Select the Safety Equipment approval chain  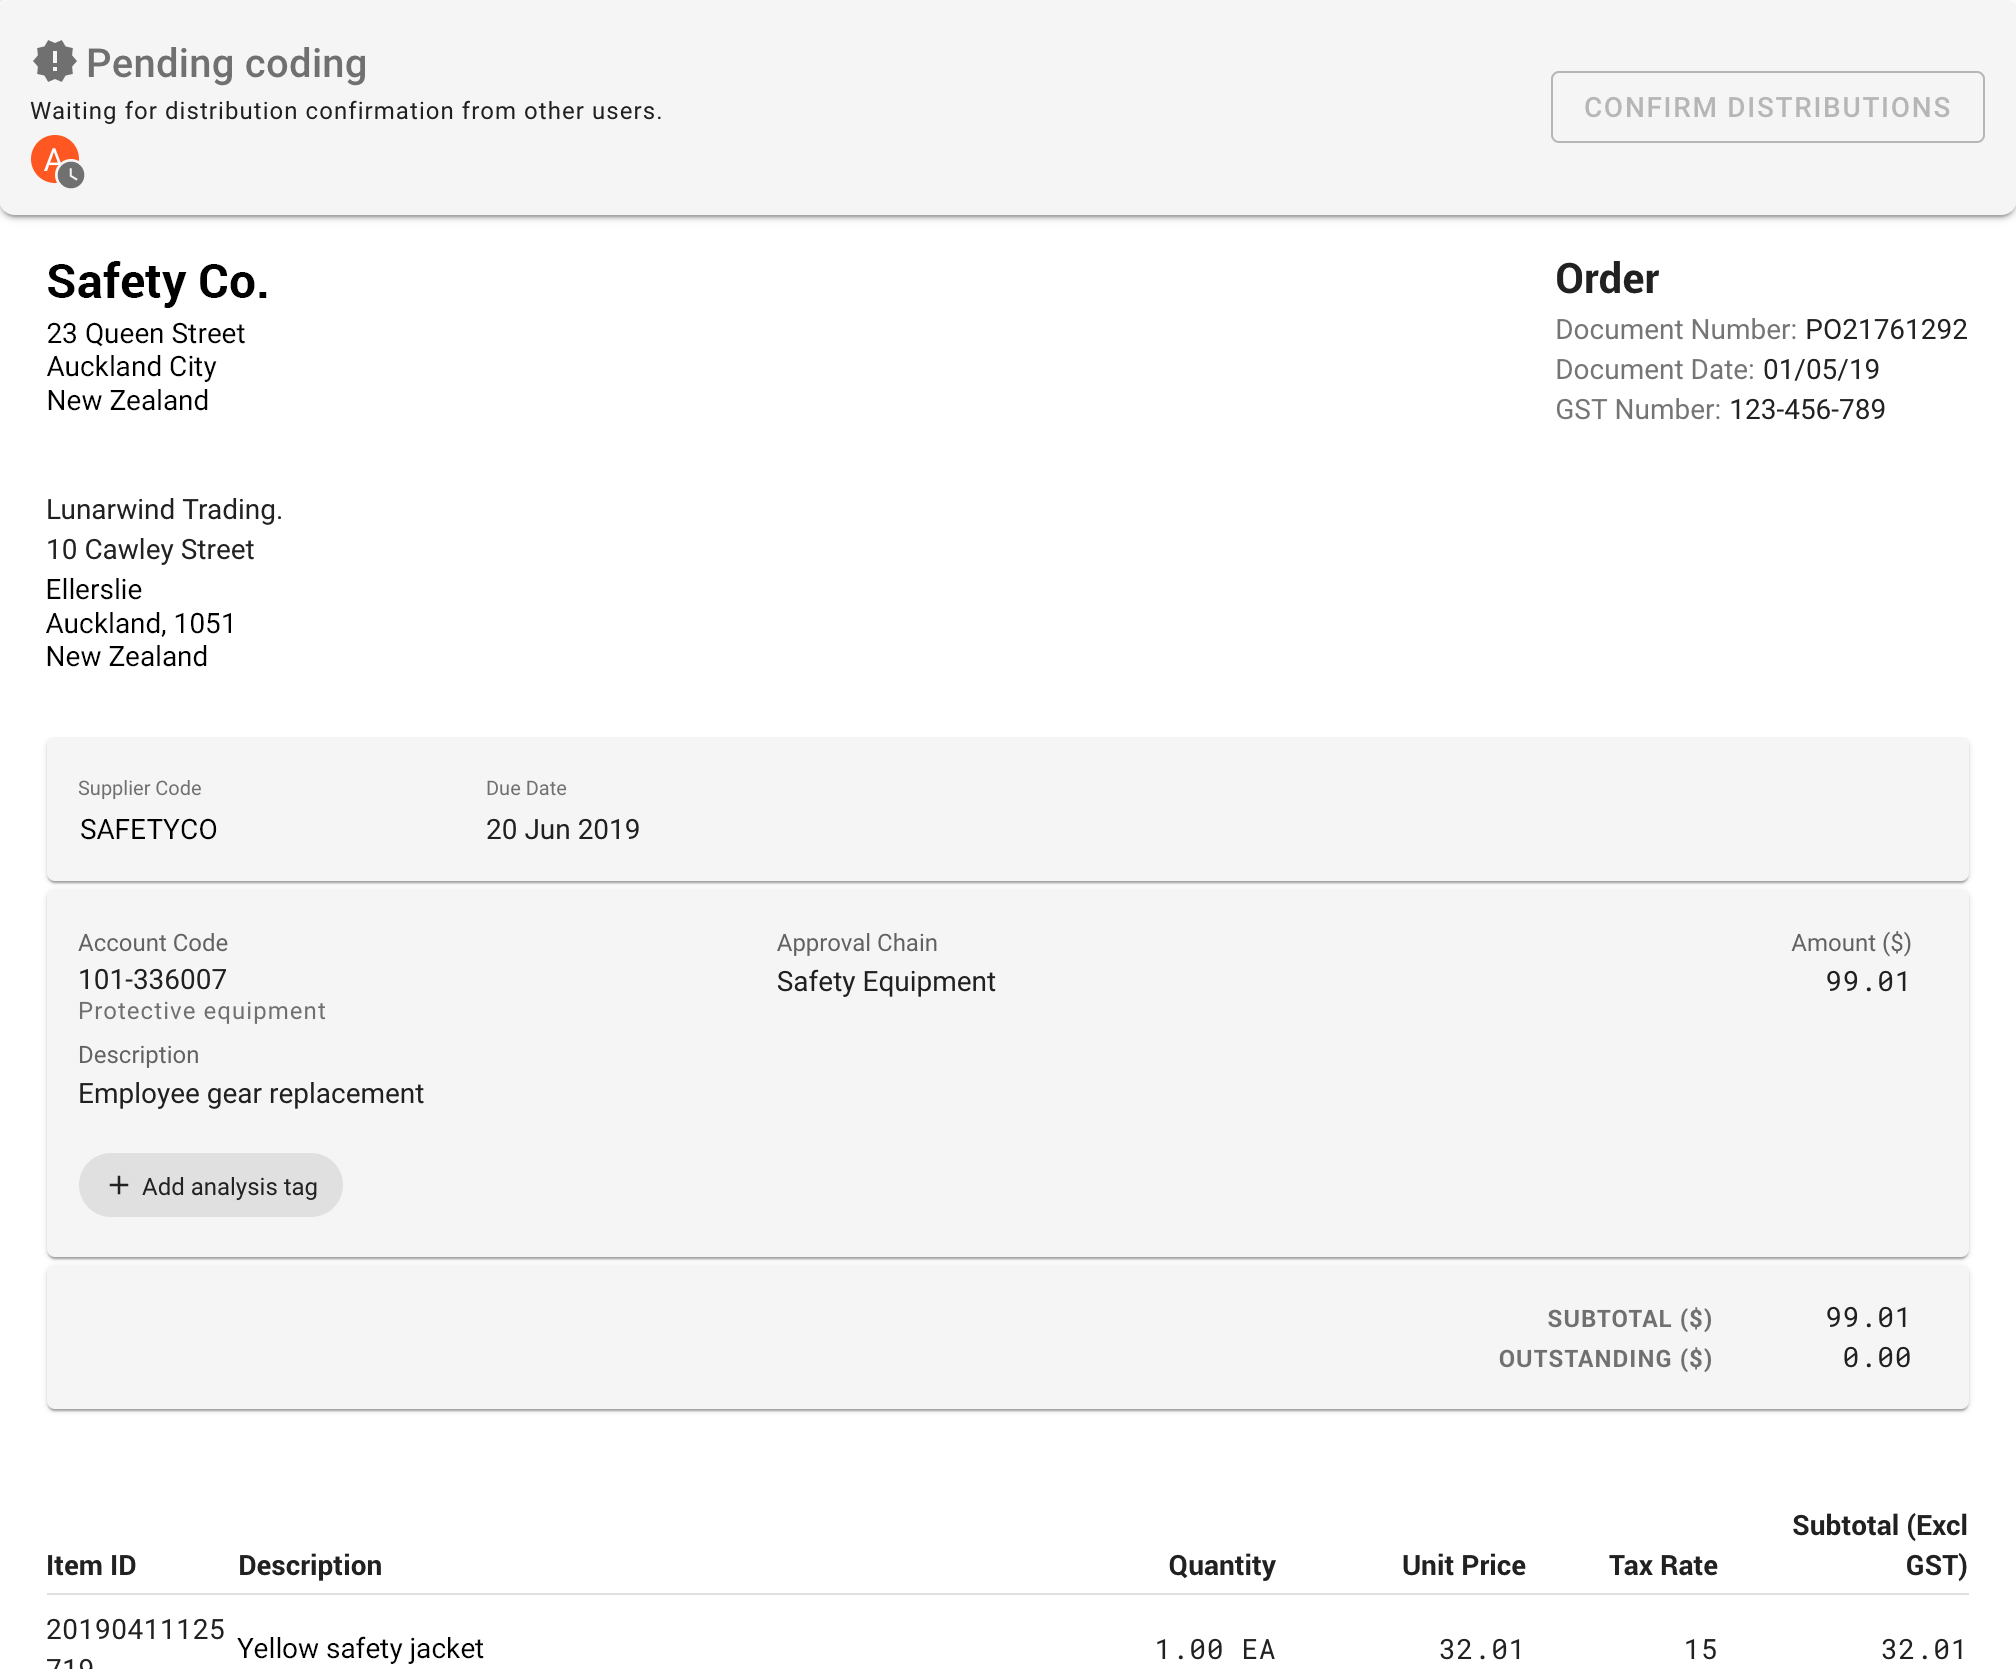tap(886, 981)
